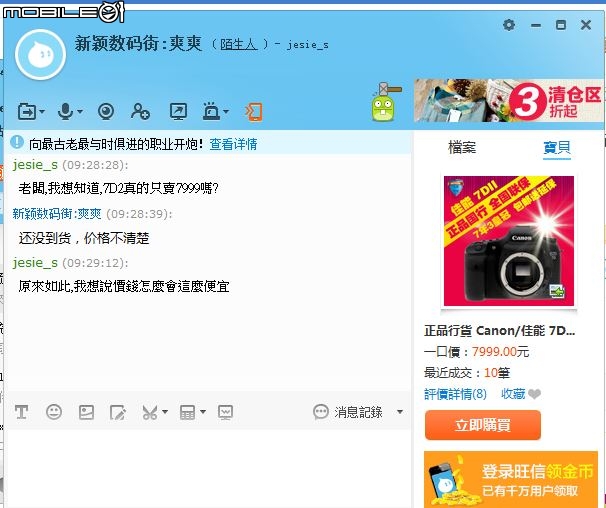This screenshot has width=606, height=508.
Task: Expand the message history dropdown arrow
Action: [x=400, y=412]
